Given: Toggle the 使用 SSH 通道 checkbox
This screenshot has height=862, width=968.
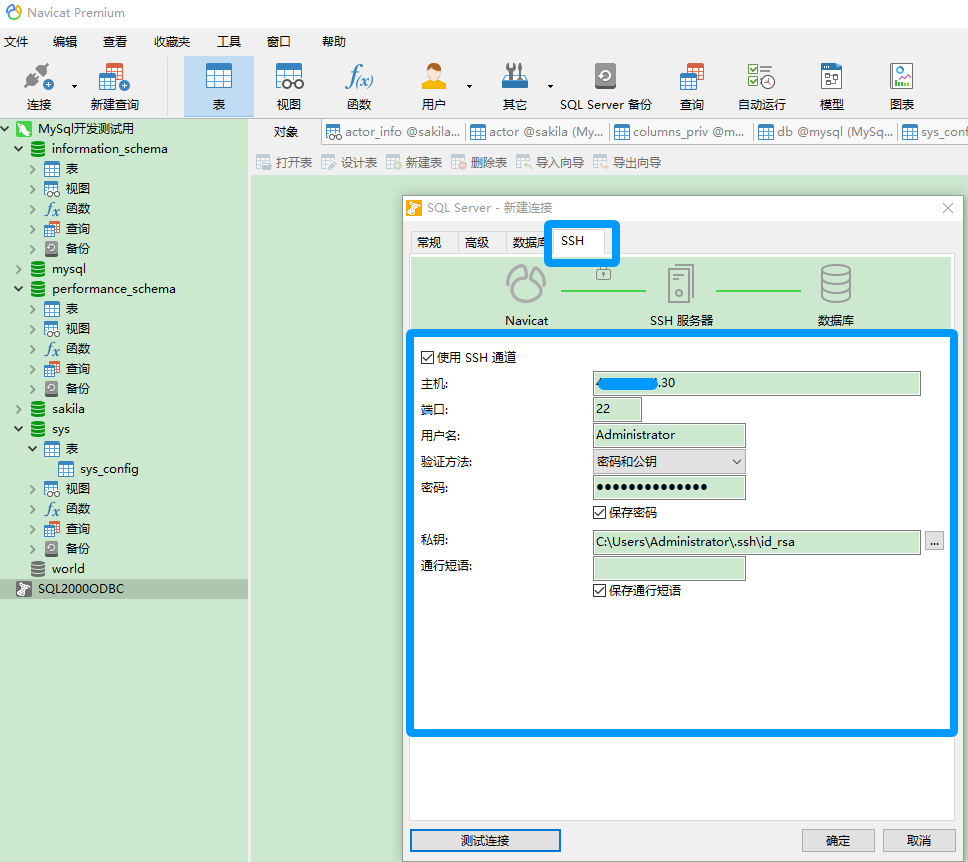Looking at the screenshot, I should (427, 358).
